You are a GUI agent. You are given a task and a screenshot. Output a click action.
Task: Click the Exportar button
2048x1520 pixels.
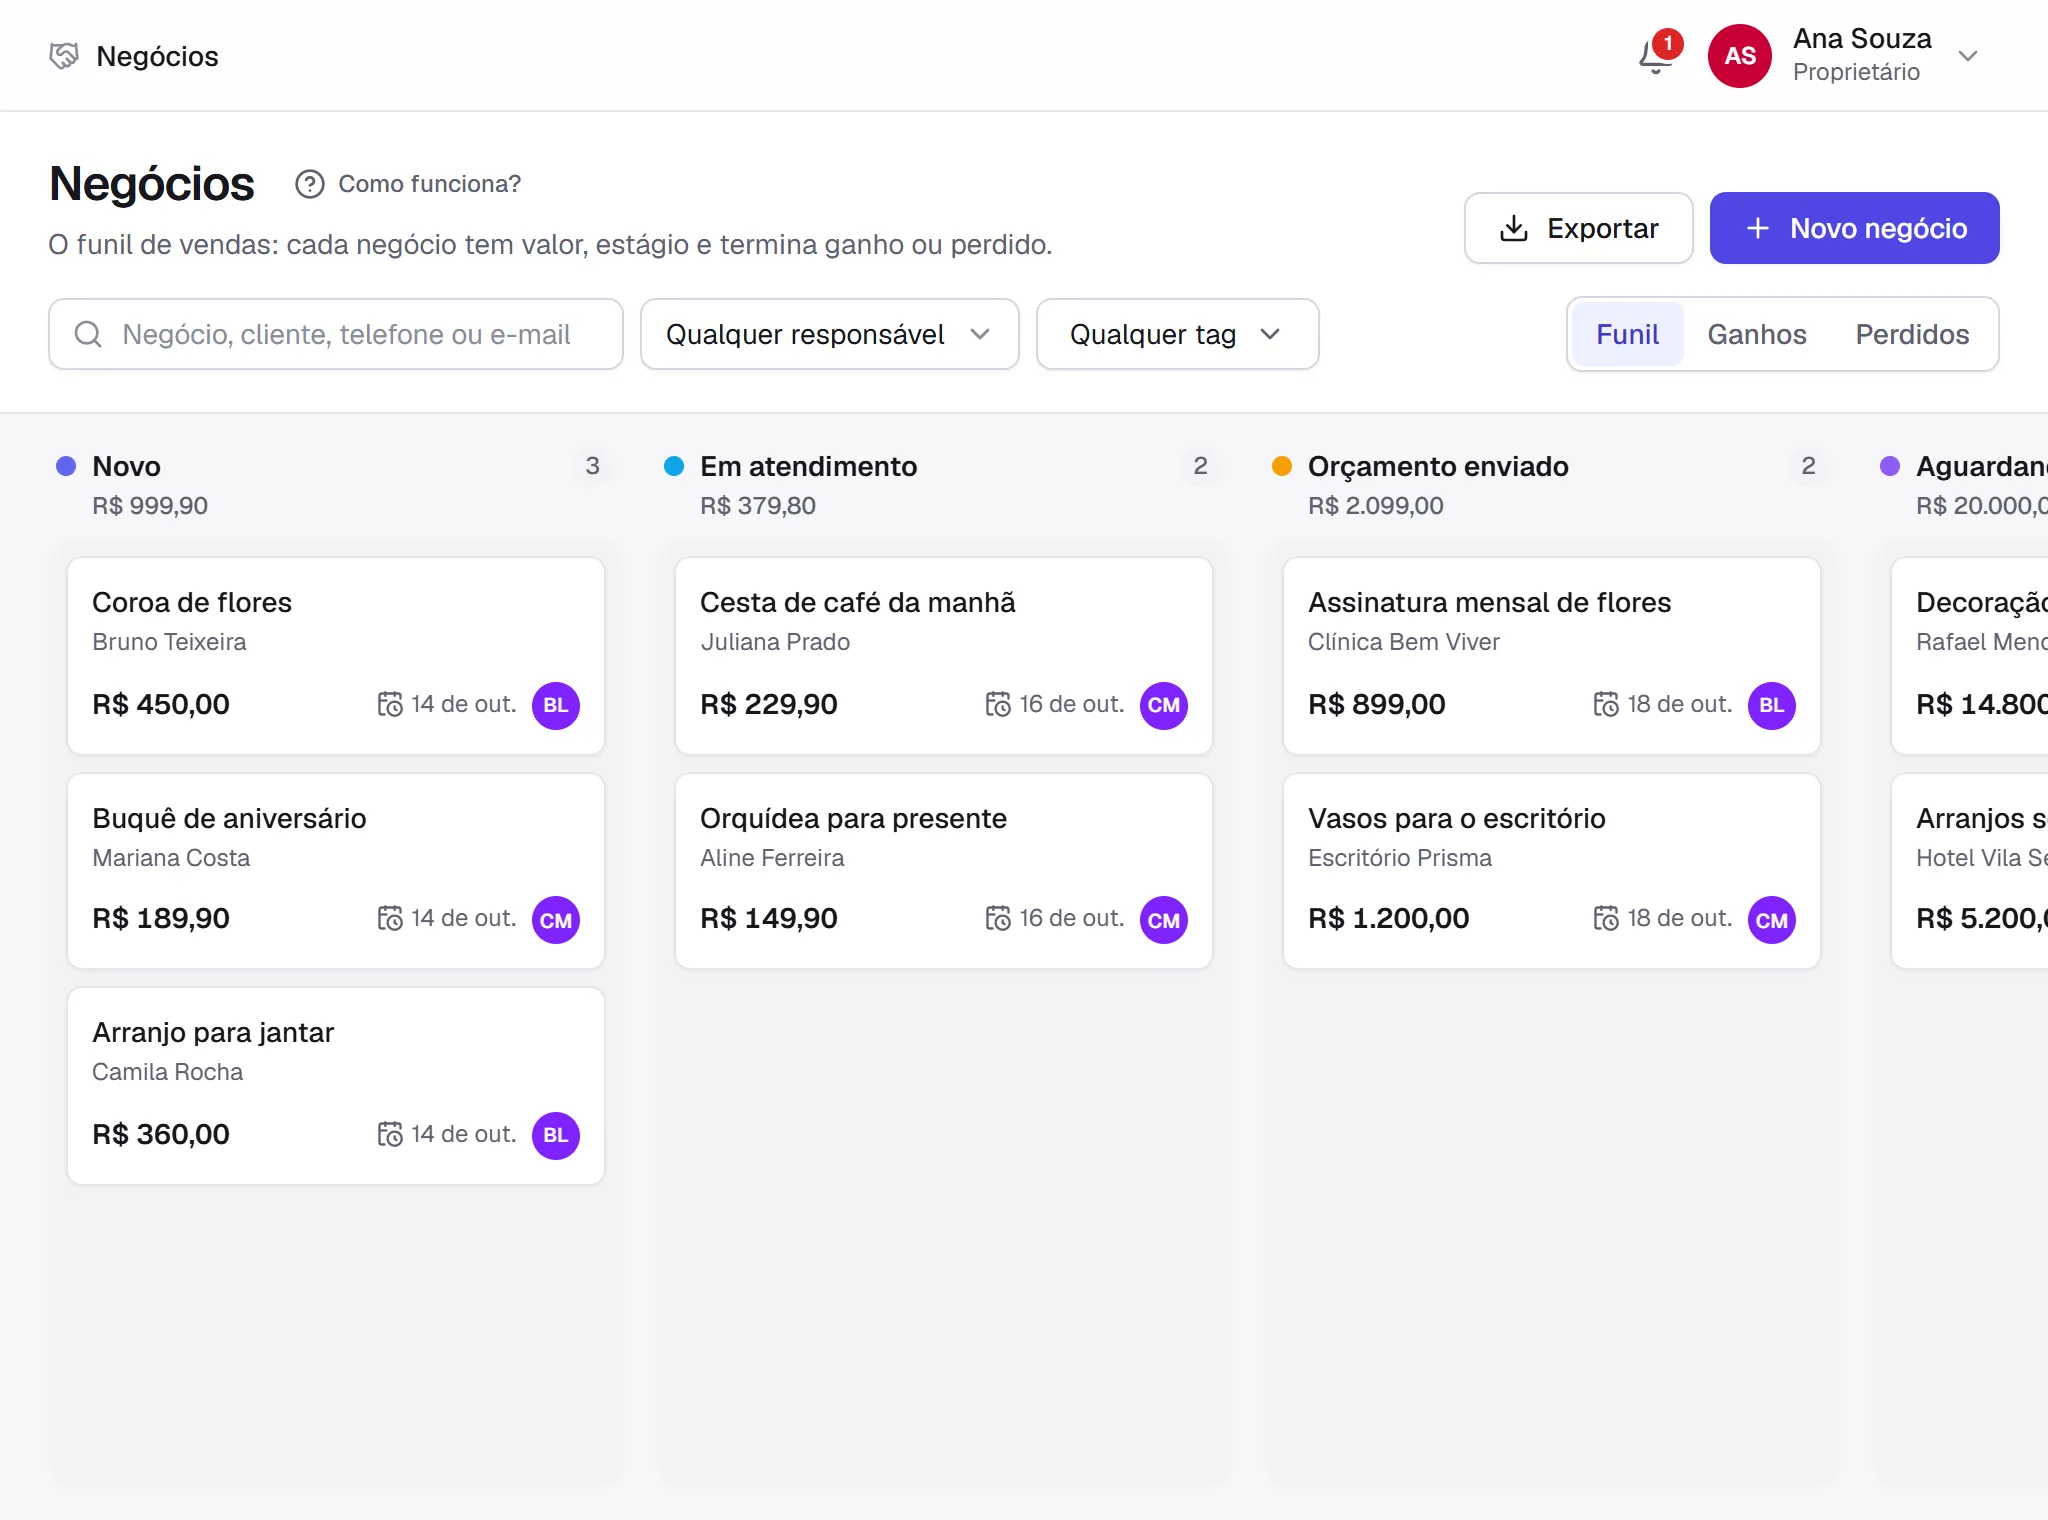(x=1579, y=228)
